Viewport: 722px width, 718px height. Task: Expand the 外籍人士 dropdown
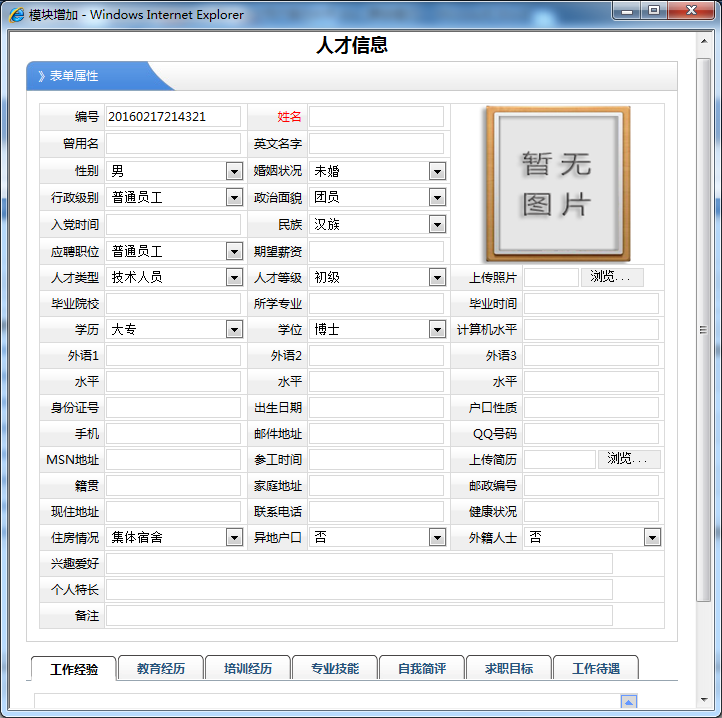click(651, 537)
